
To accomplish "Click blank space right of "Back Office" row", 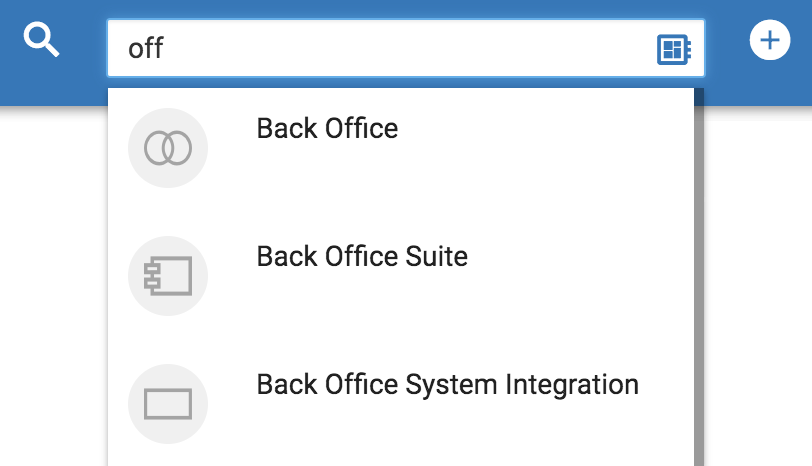I will click(550, 140).
